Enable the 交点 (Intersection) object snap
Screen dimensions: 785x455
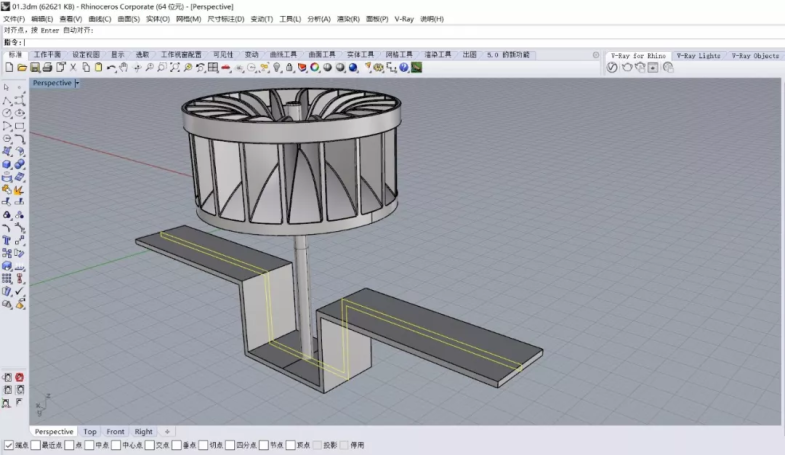coord(150,445)
